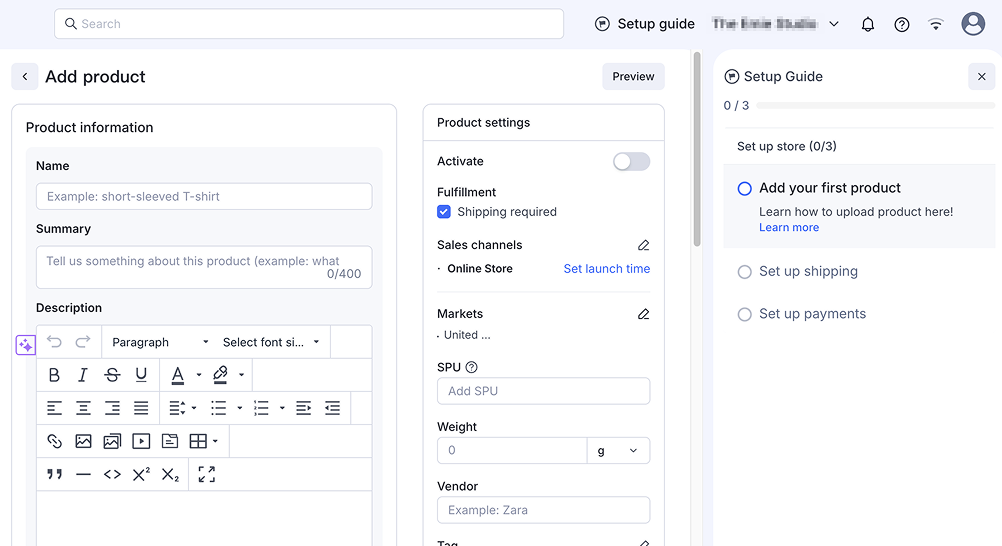This screenshot has height=546, width=1002.
Task: Edit Sales channels with pencil icon
Action: pos(643,245)
